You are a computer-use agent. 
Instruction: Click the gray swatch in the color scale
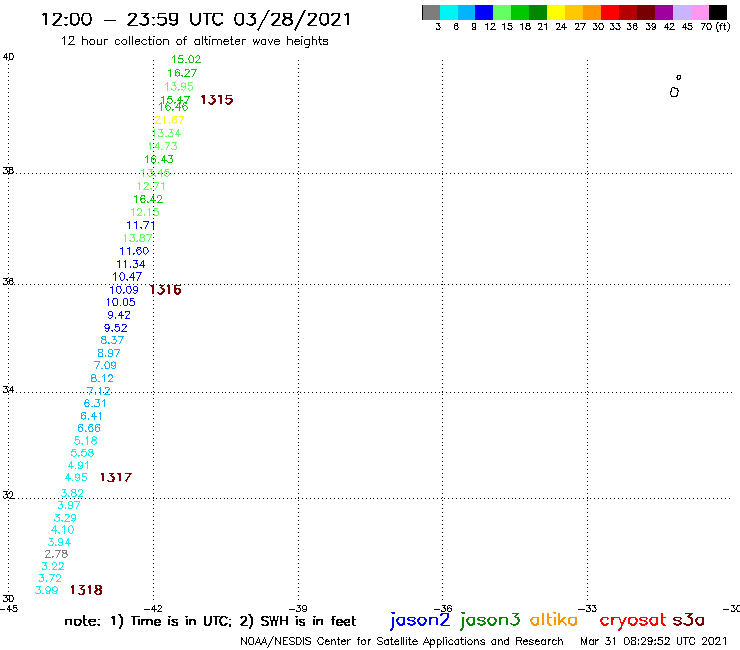[431, 12]
